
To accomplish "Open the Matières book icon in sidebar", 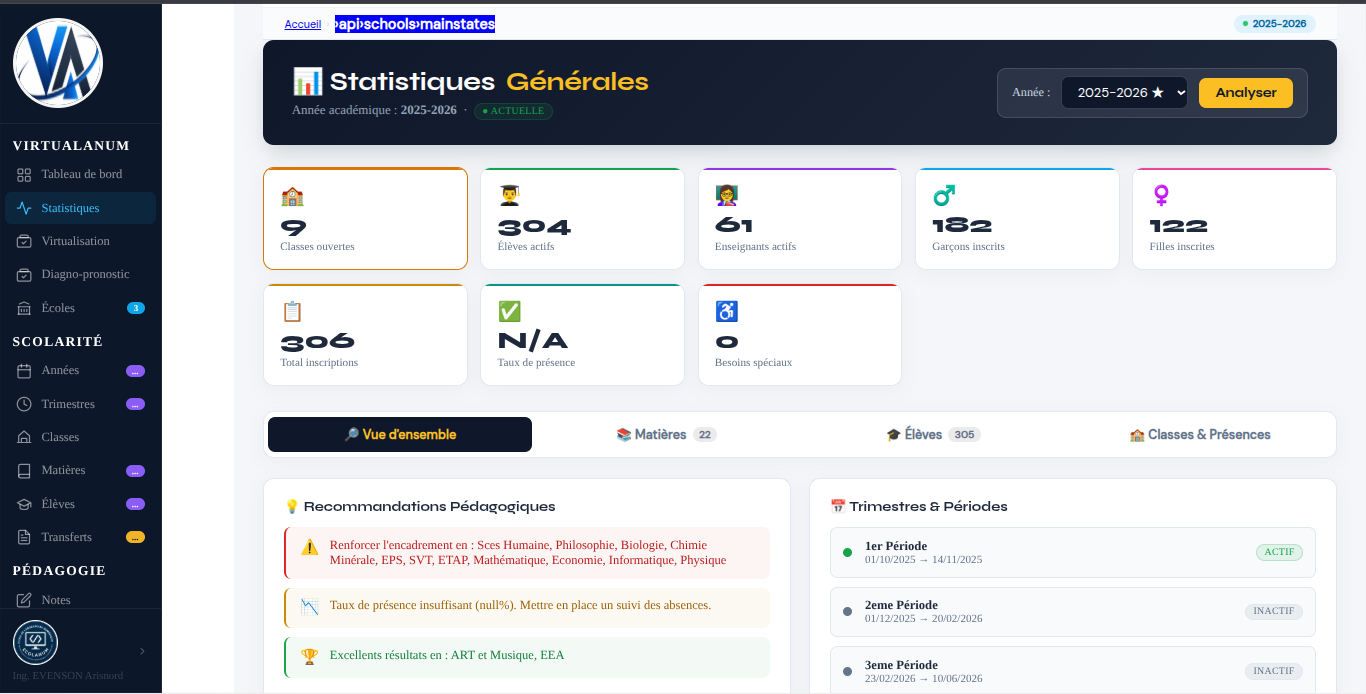I will pos(24,470).
